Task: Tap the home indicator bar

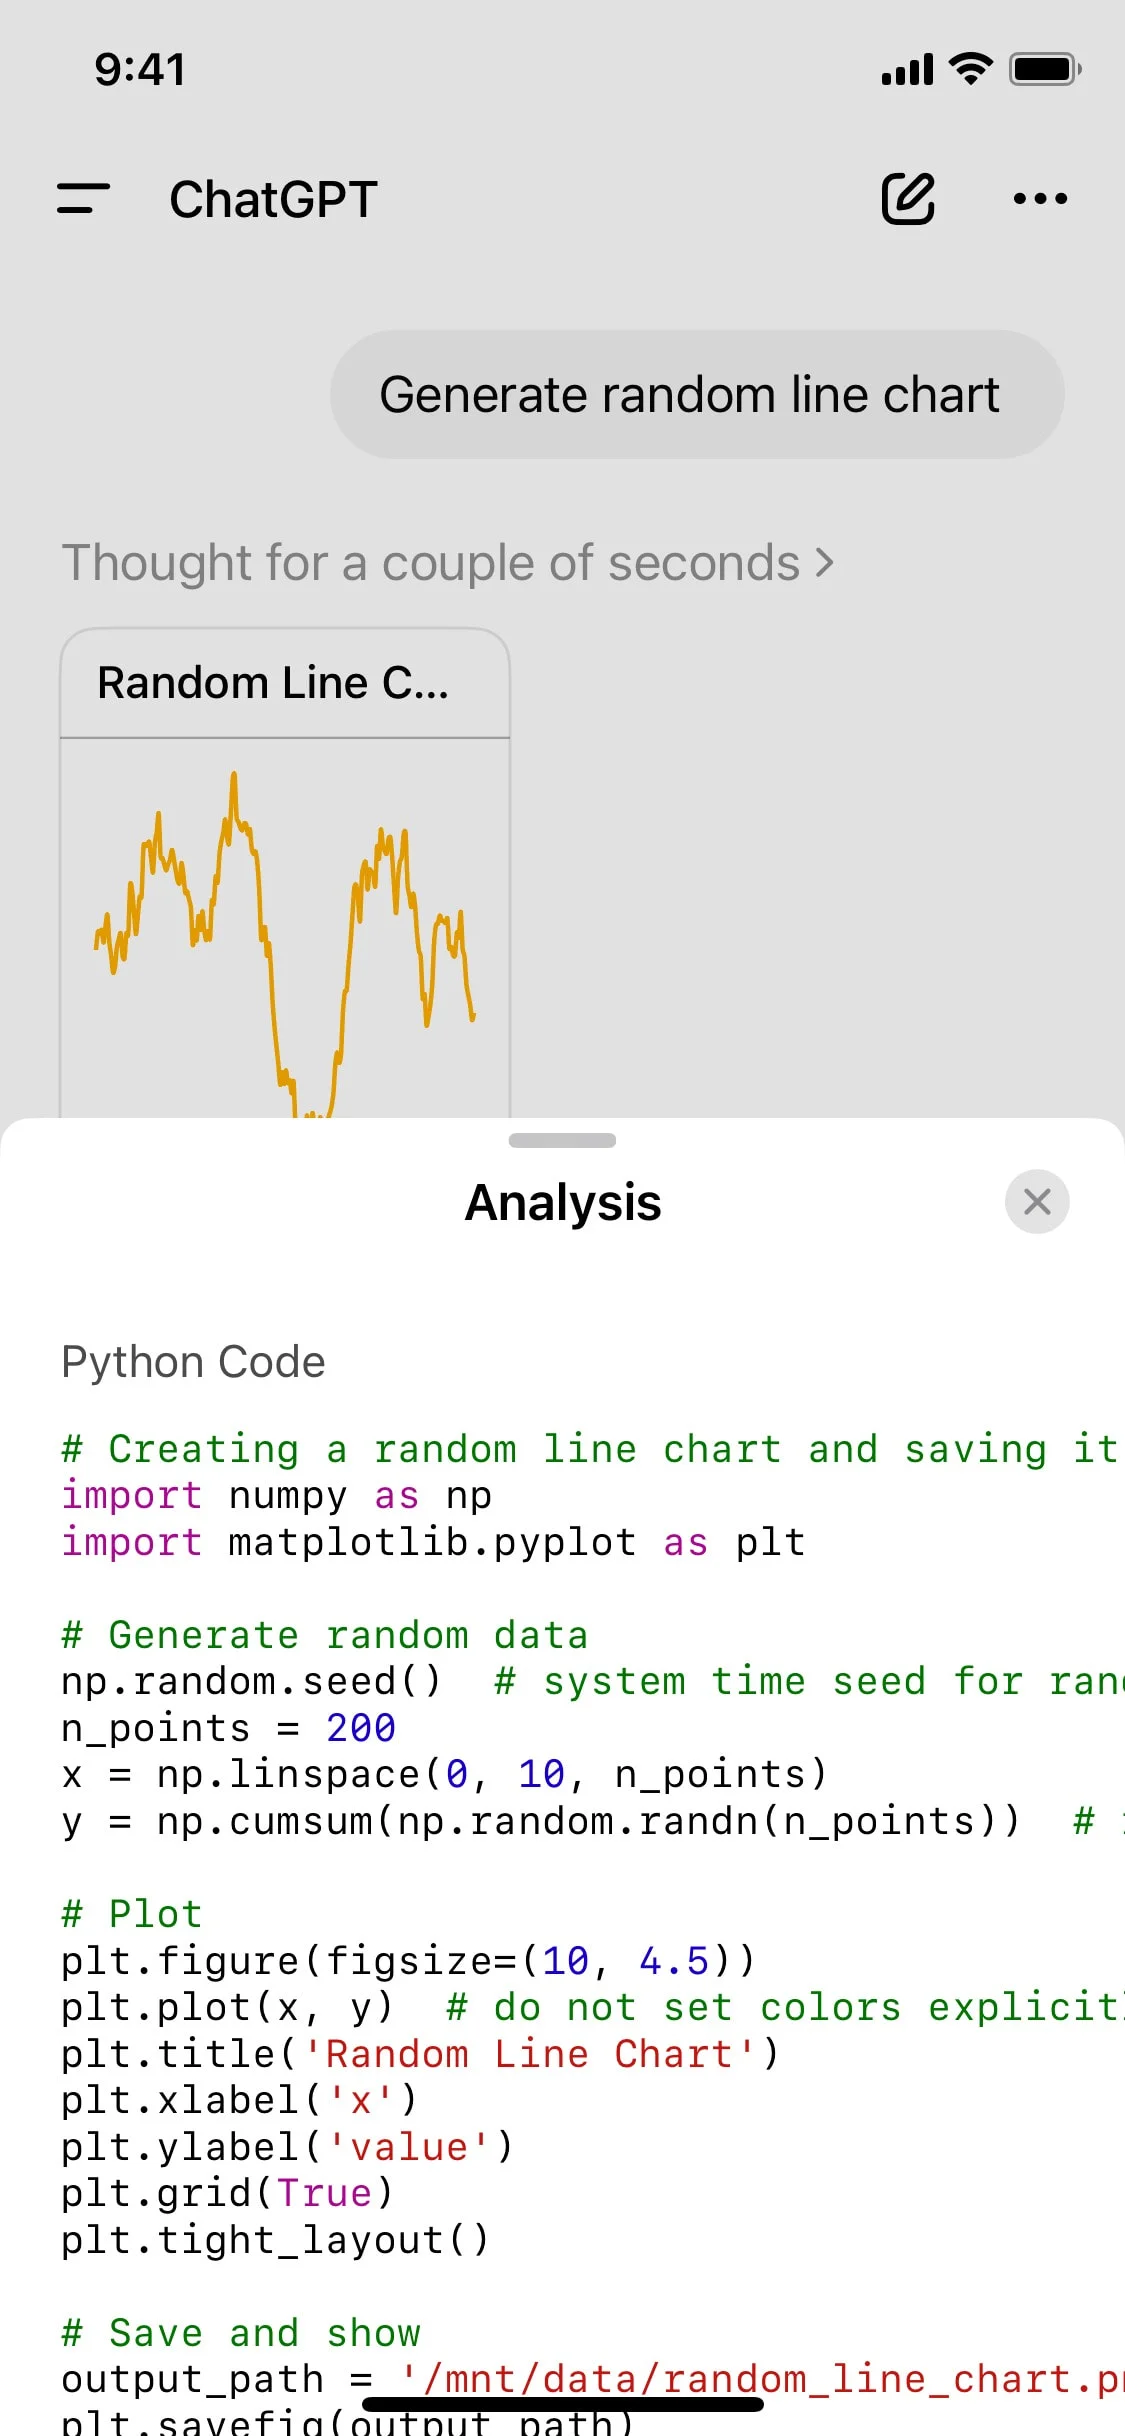Action: pos(563,2404)
